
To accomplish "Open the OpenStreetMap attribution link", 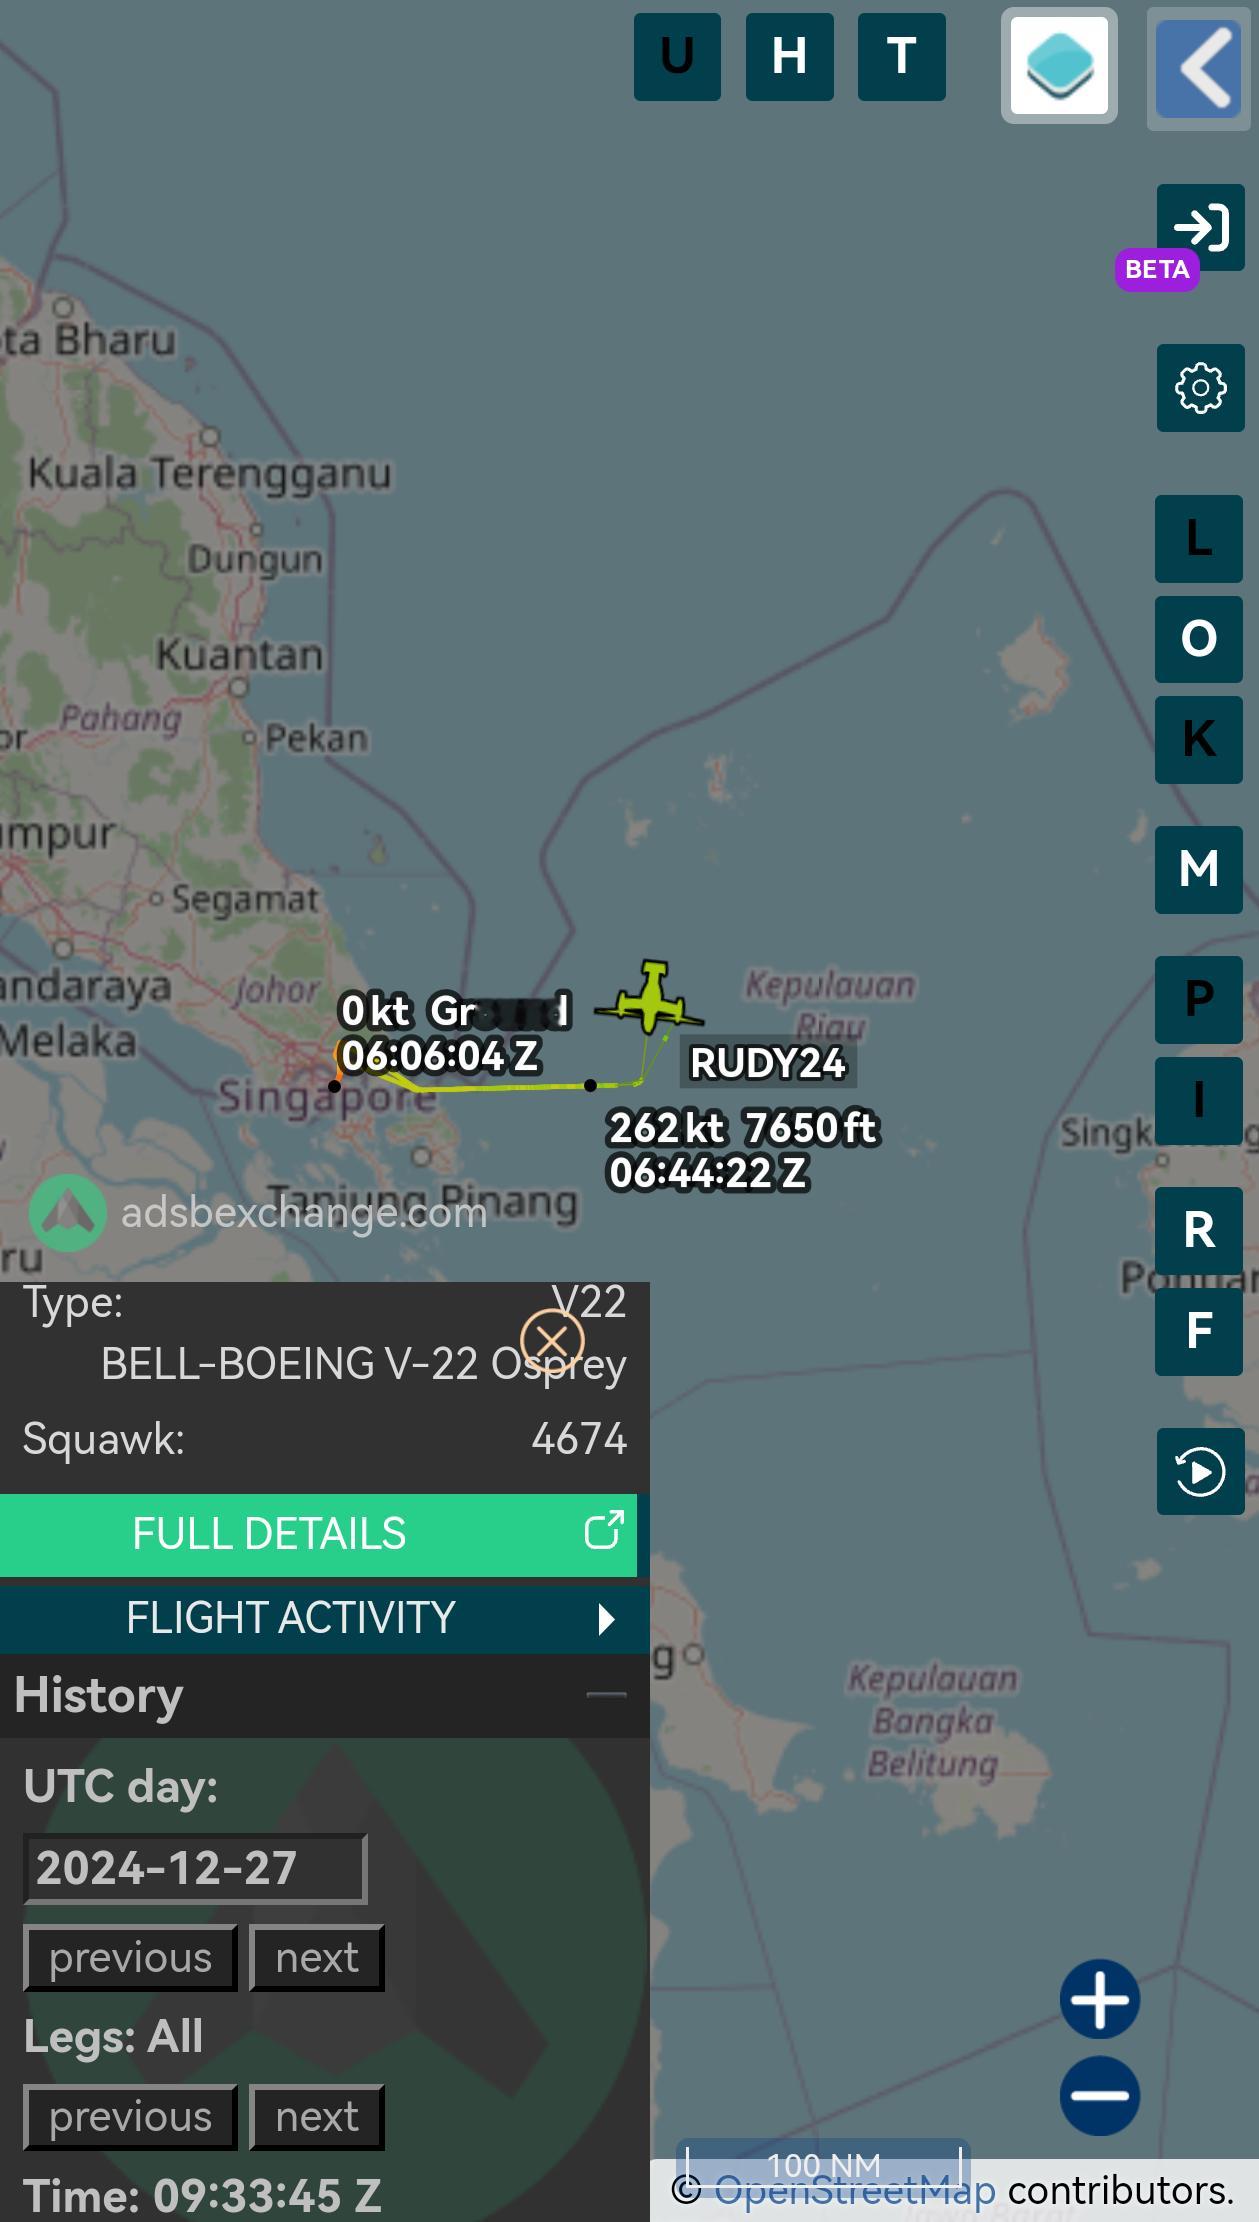I will click(855, 2190).
